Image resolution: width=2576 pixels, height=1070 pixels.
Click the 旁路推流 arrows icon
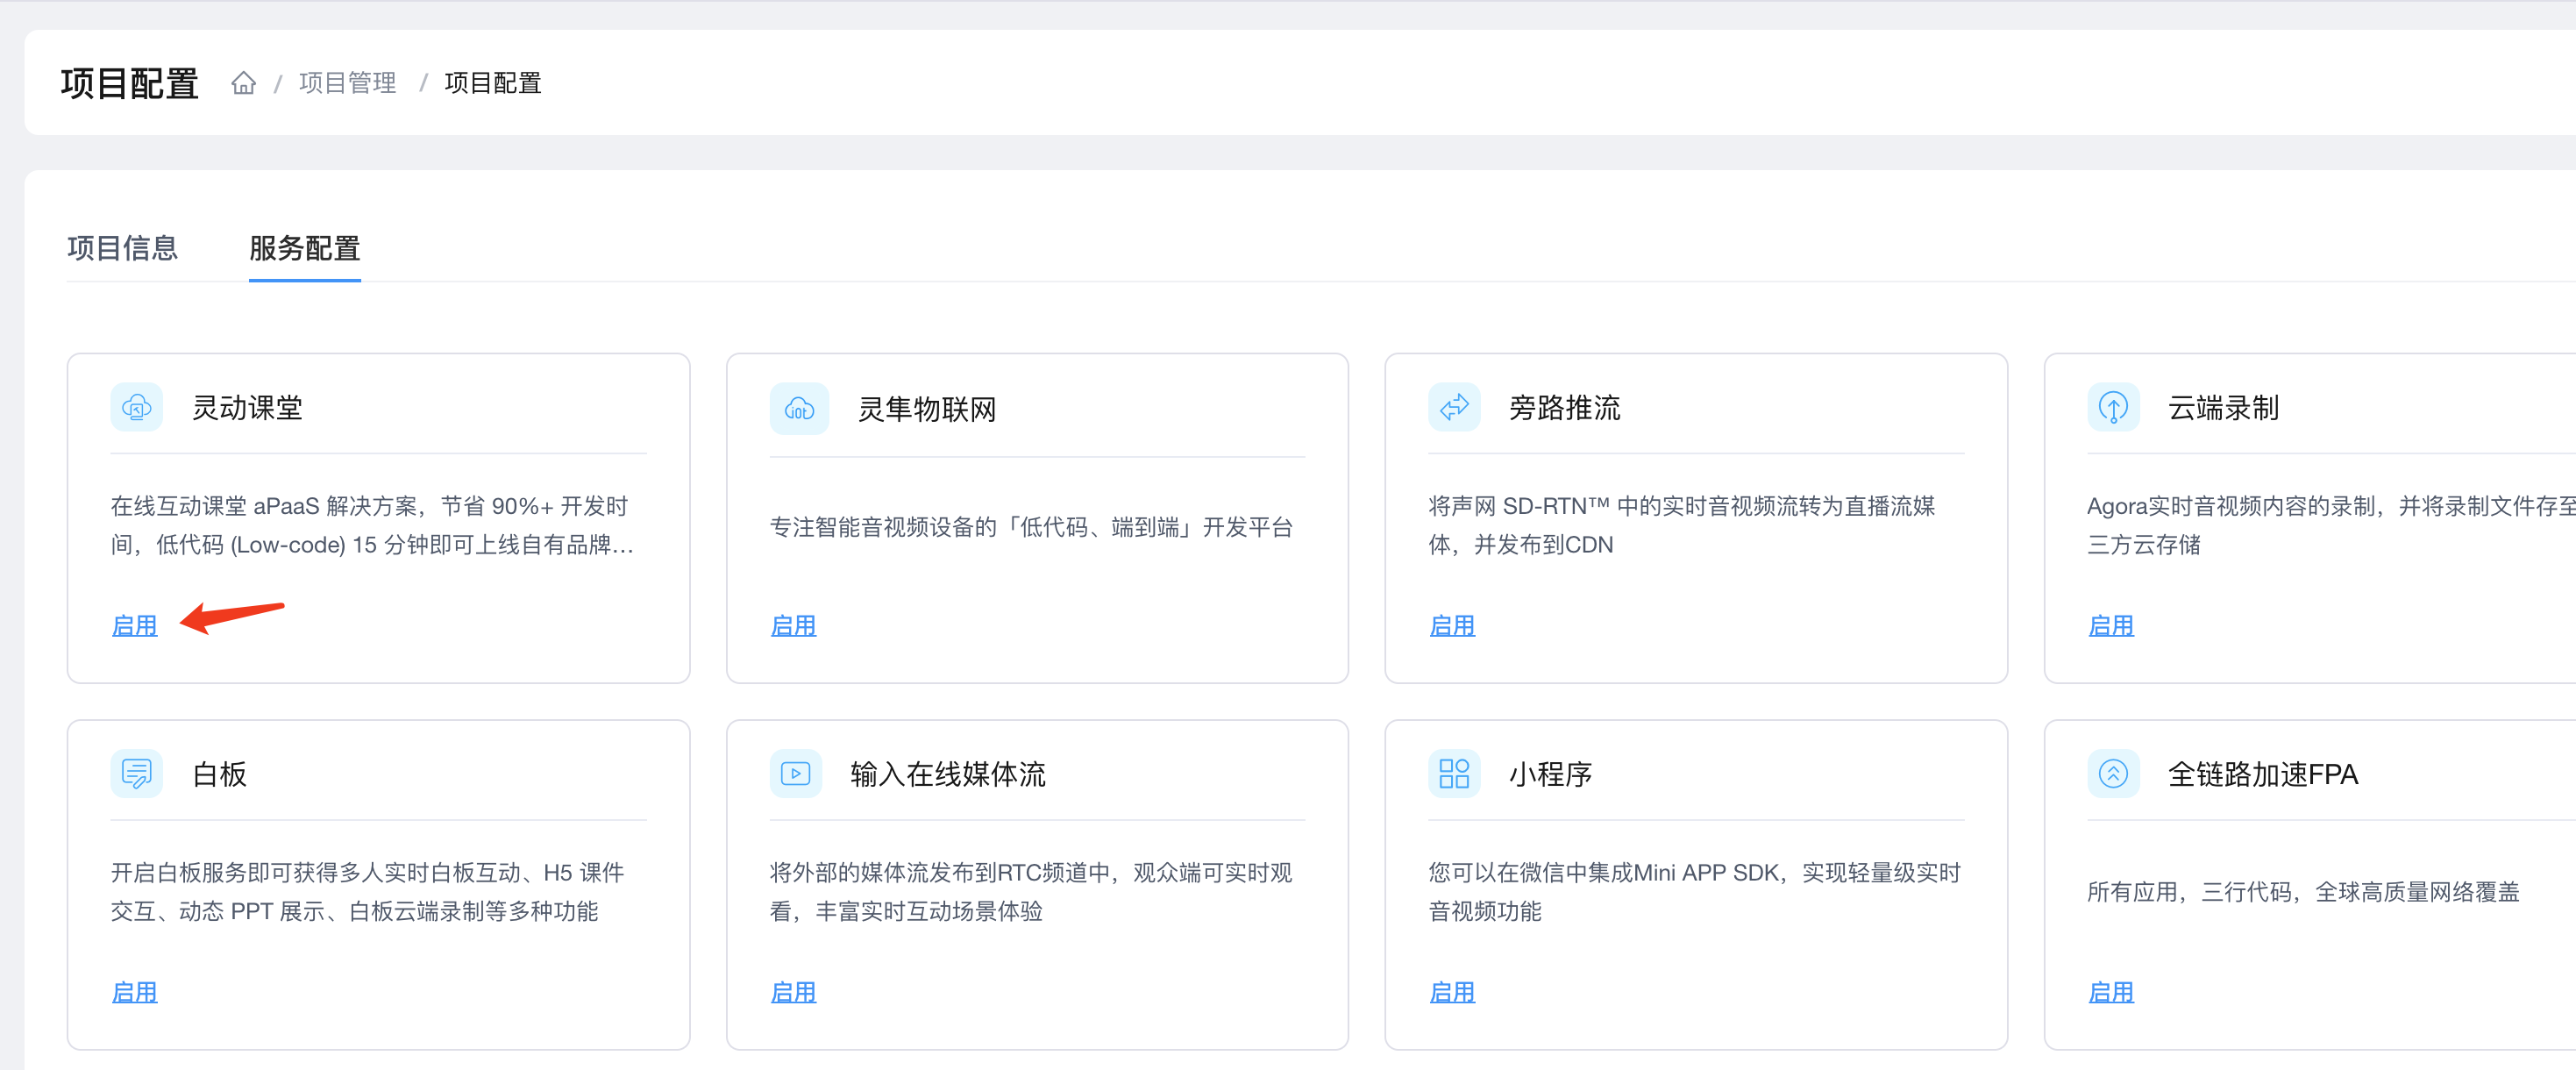1454,407
